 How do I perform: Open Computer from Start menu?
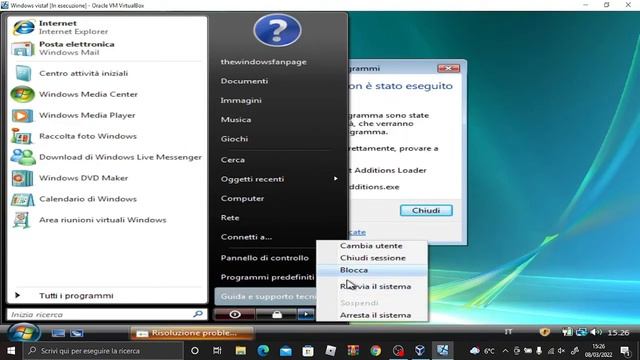click(242, 198)
